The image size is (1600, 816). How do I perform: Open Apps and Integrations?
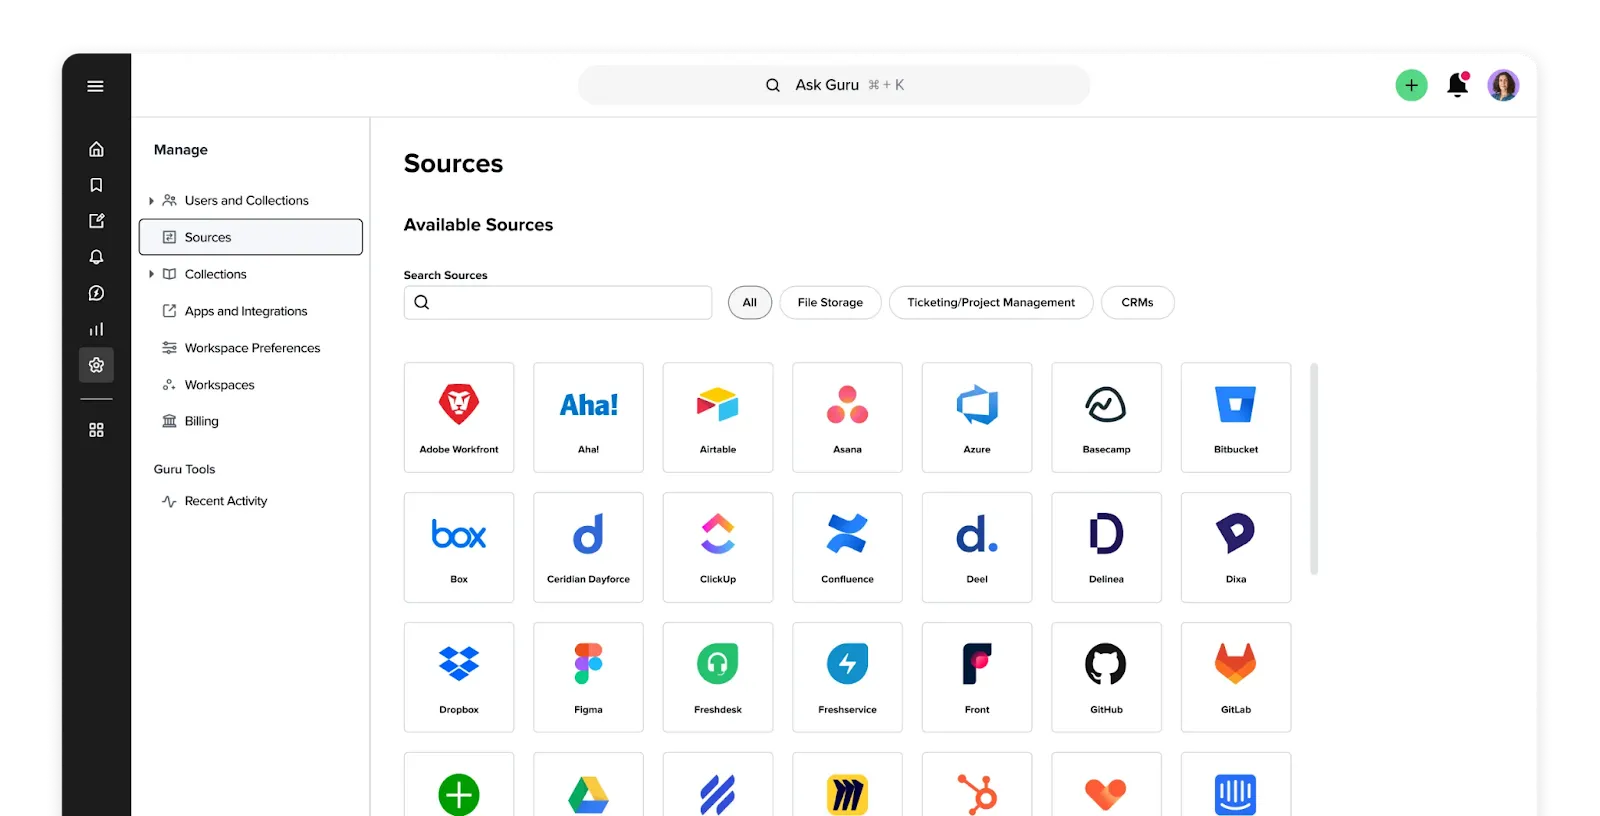click(245, 311)
